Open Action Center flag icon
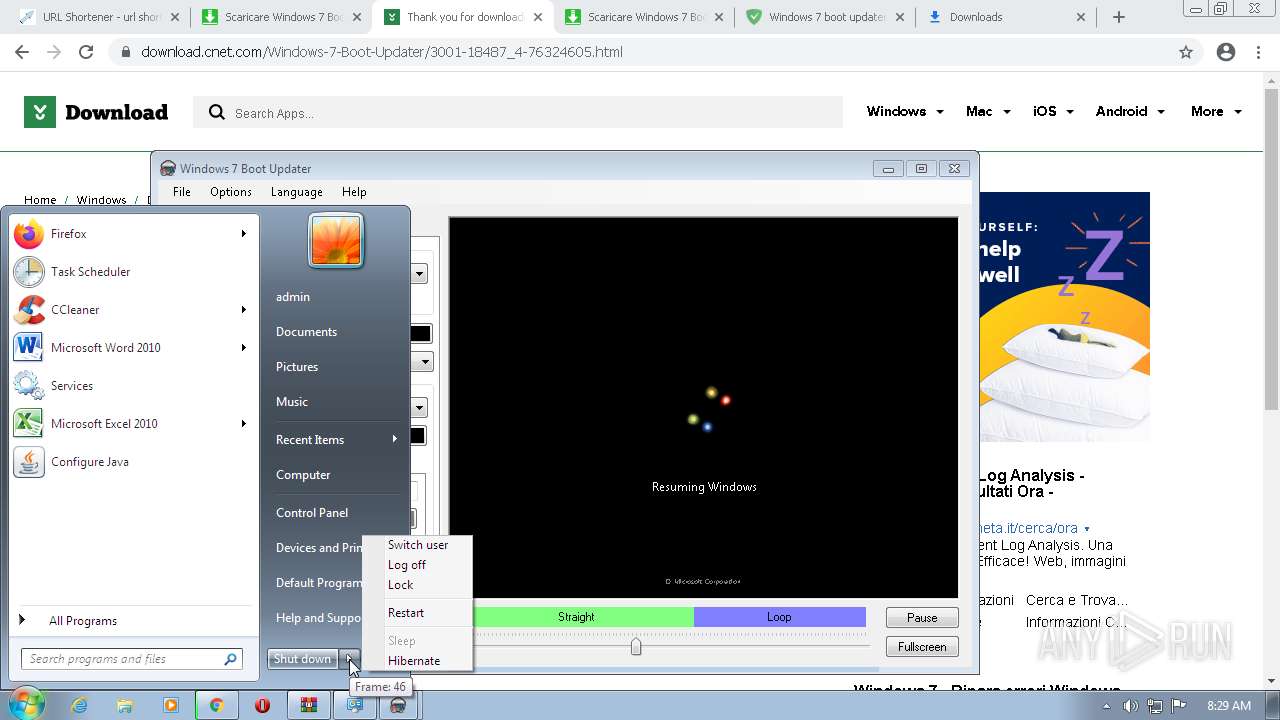1280x720 pixels. [1179, 706]
